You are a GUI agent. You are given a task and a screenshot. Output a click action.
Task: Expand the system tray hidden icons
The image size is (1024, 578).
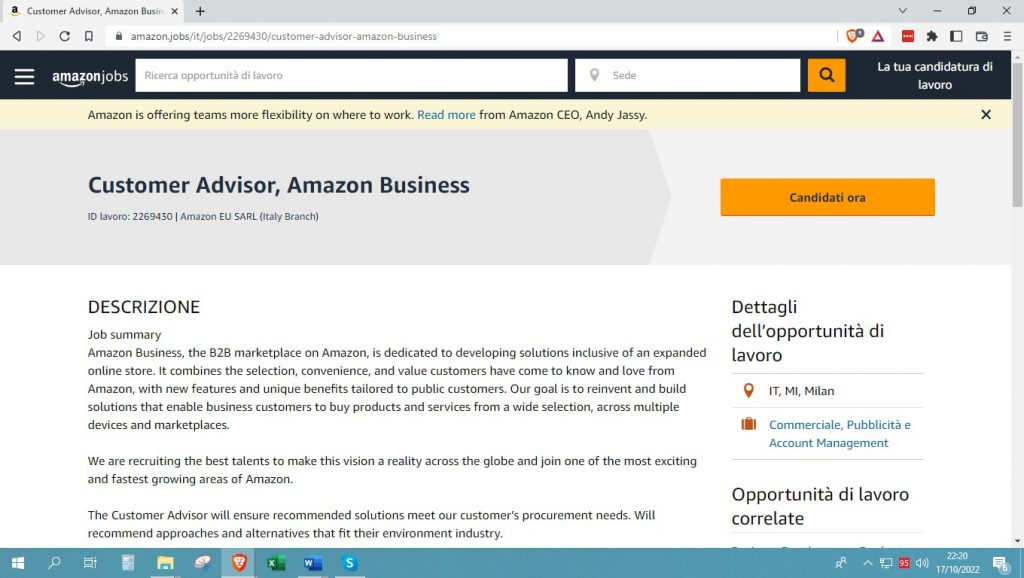[x=867, y=563]
